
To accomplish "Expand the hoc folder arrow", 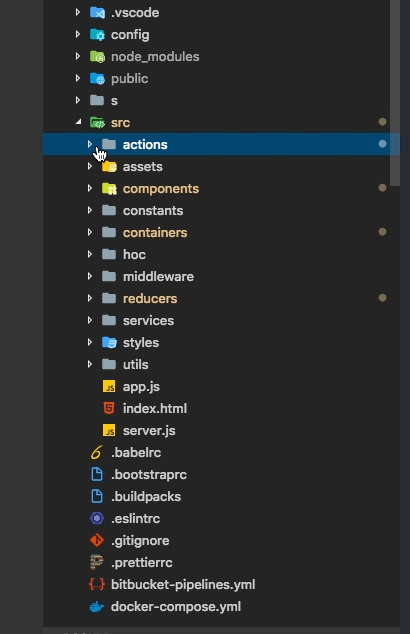I will click(90, 254).
